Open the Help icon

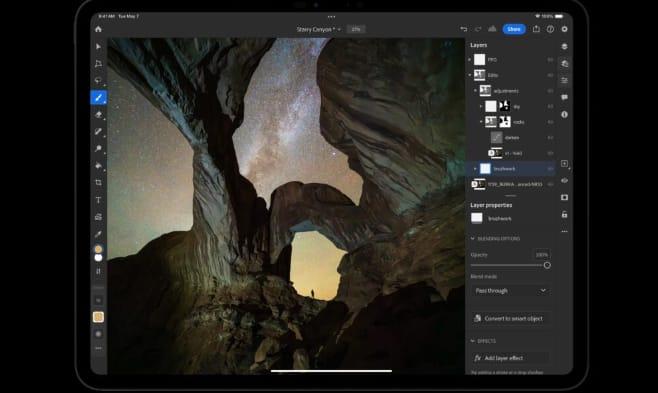coord(550,29)
